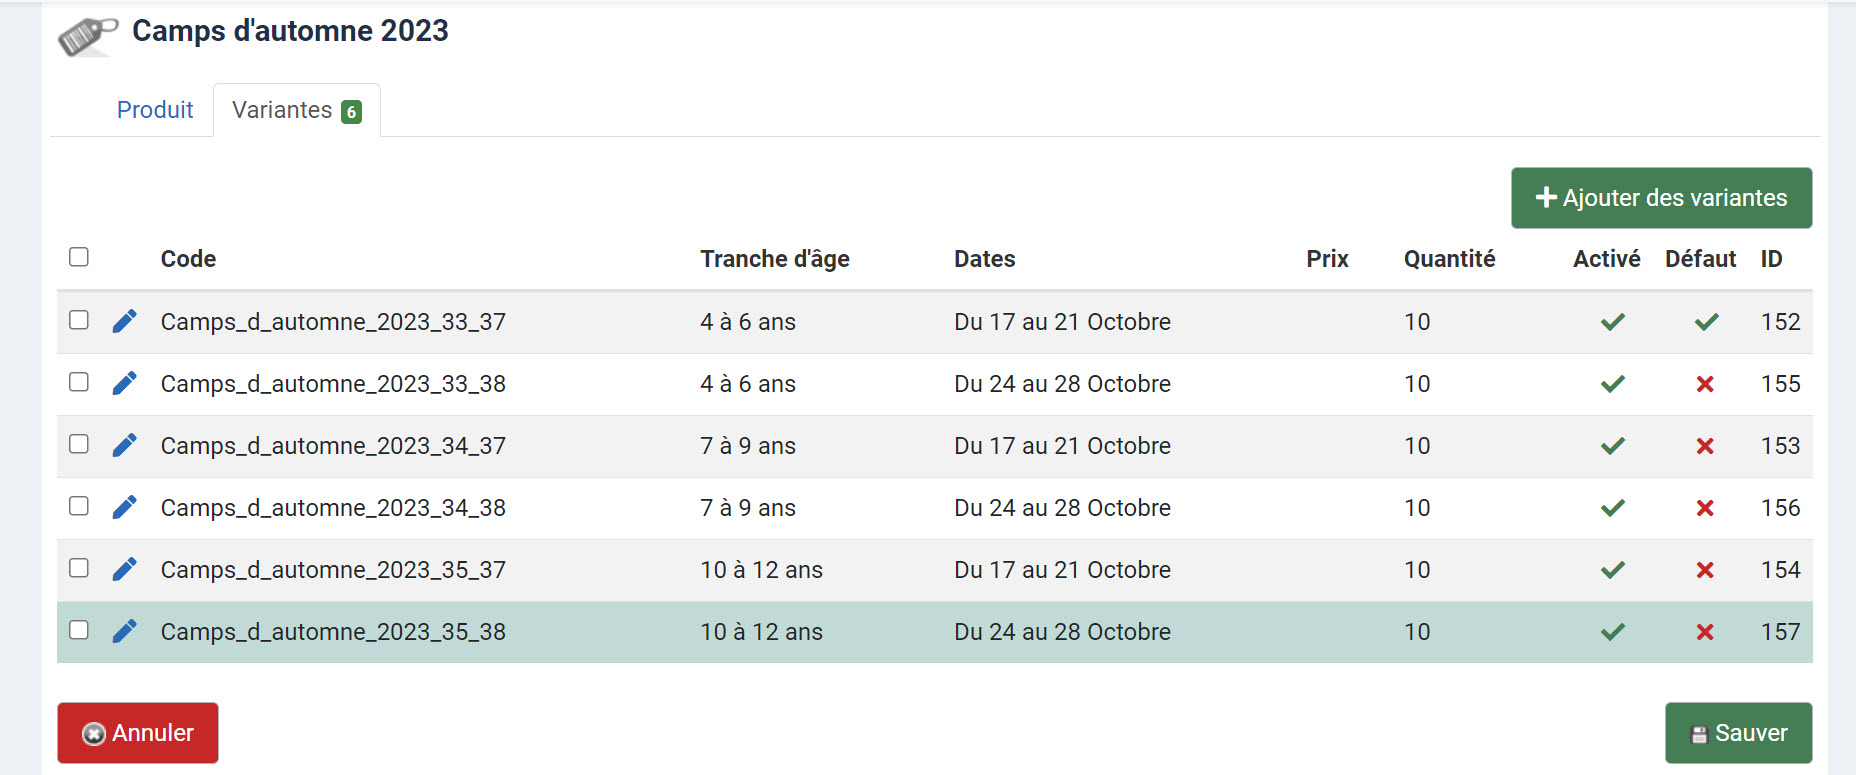Click the Code column header
1856x775 pixels.
(x=188, y=259)
